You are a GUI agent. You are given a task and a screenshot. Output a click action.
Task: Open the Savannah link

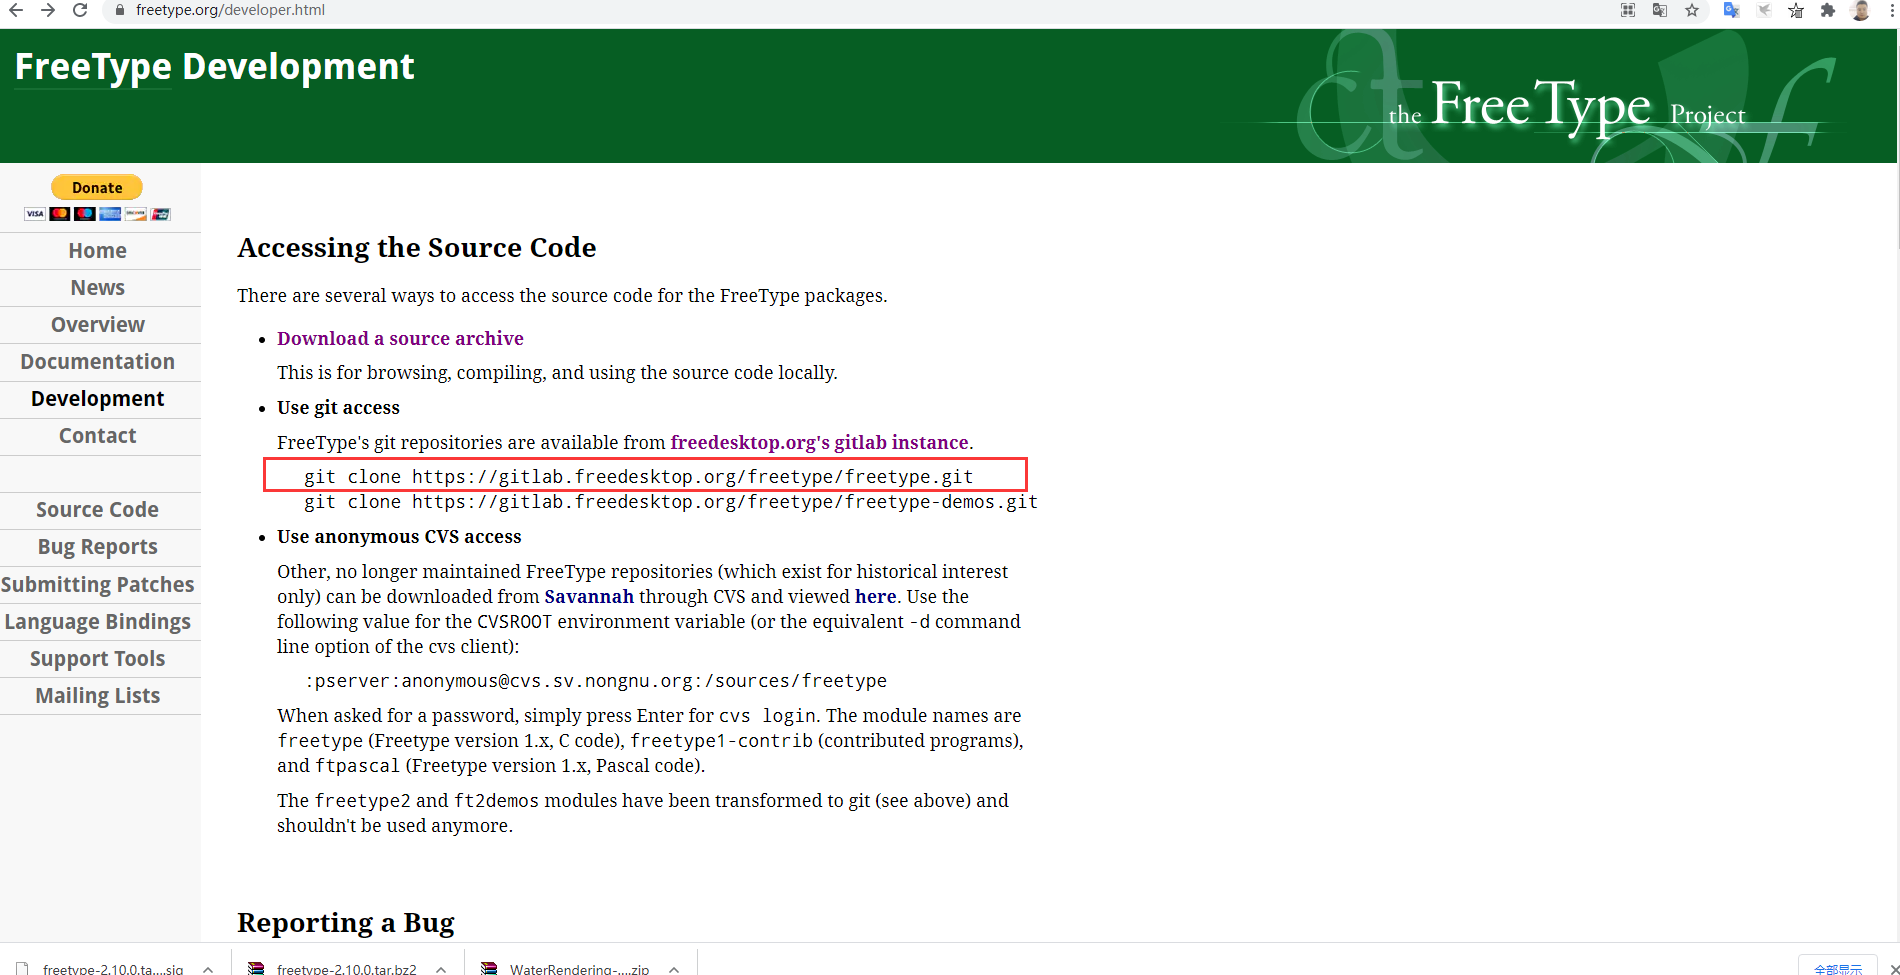589,597
